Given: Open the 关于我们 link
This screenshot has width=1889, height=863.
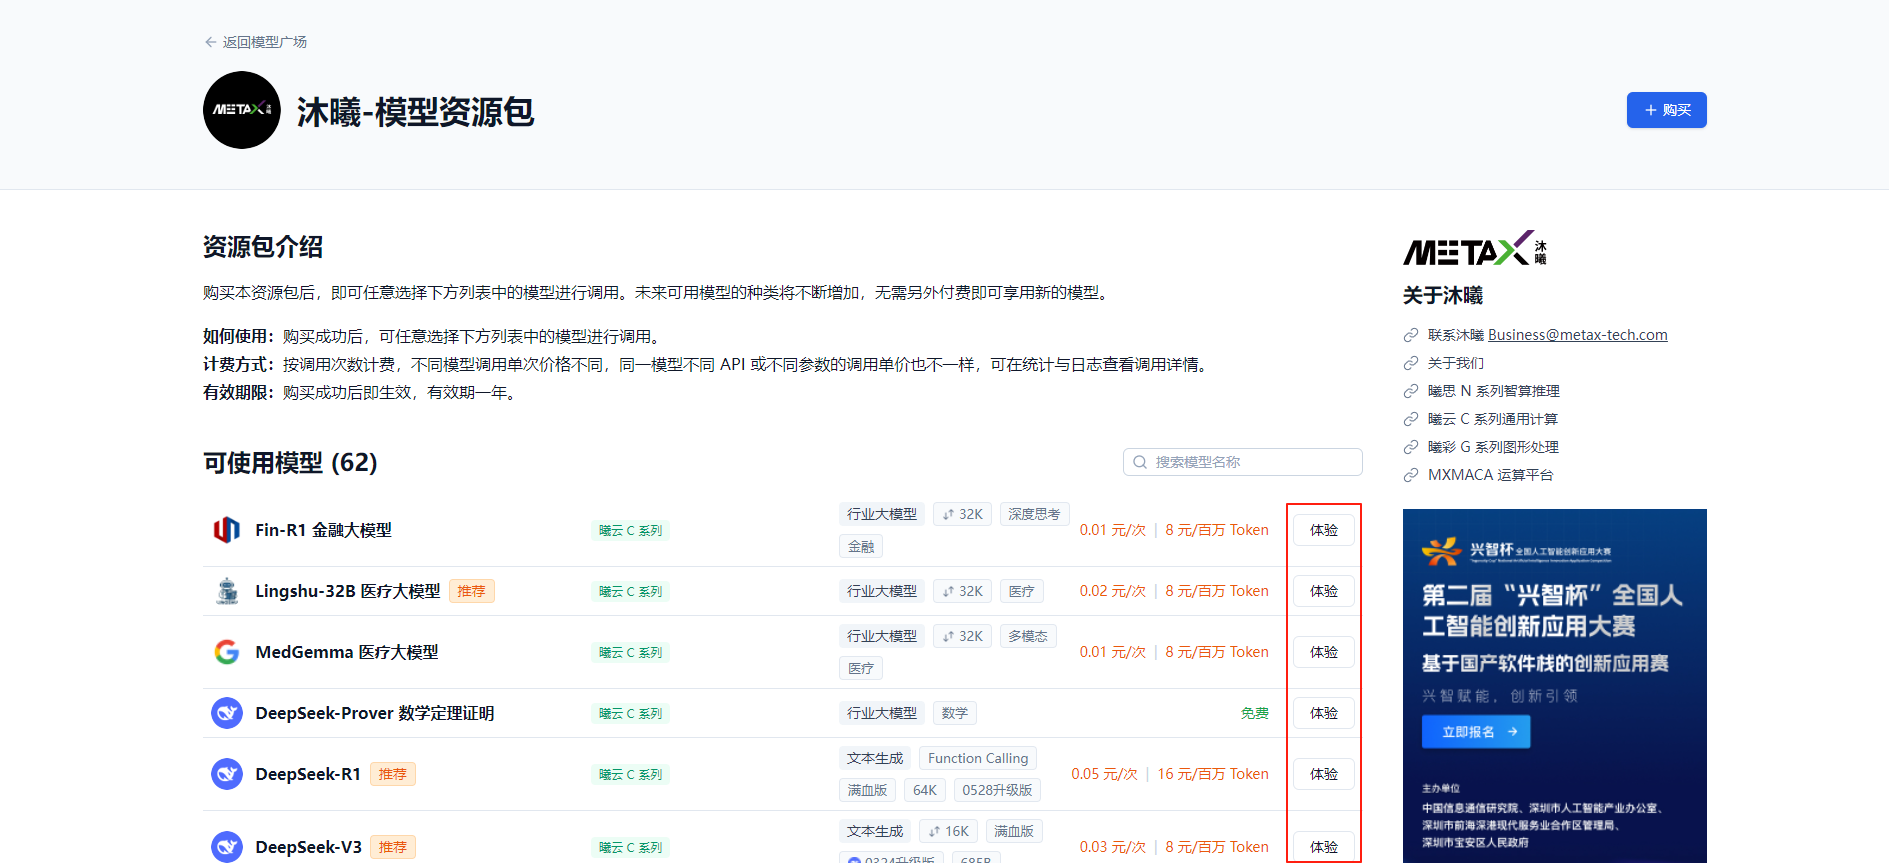Looking at the screenshot, I should click(1455, 363).
